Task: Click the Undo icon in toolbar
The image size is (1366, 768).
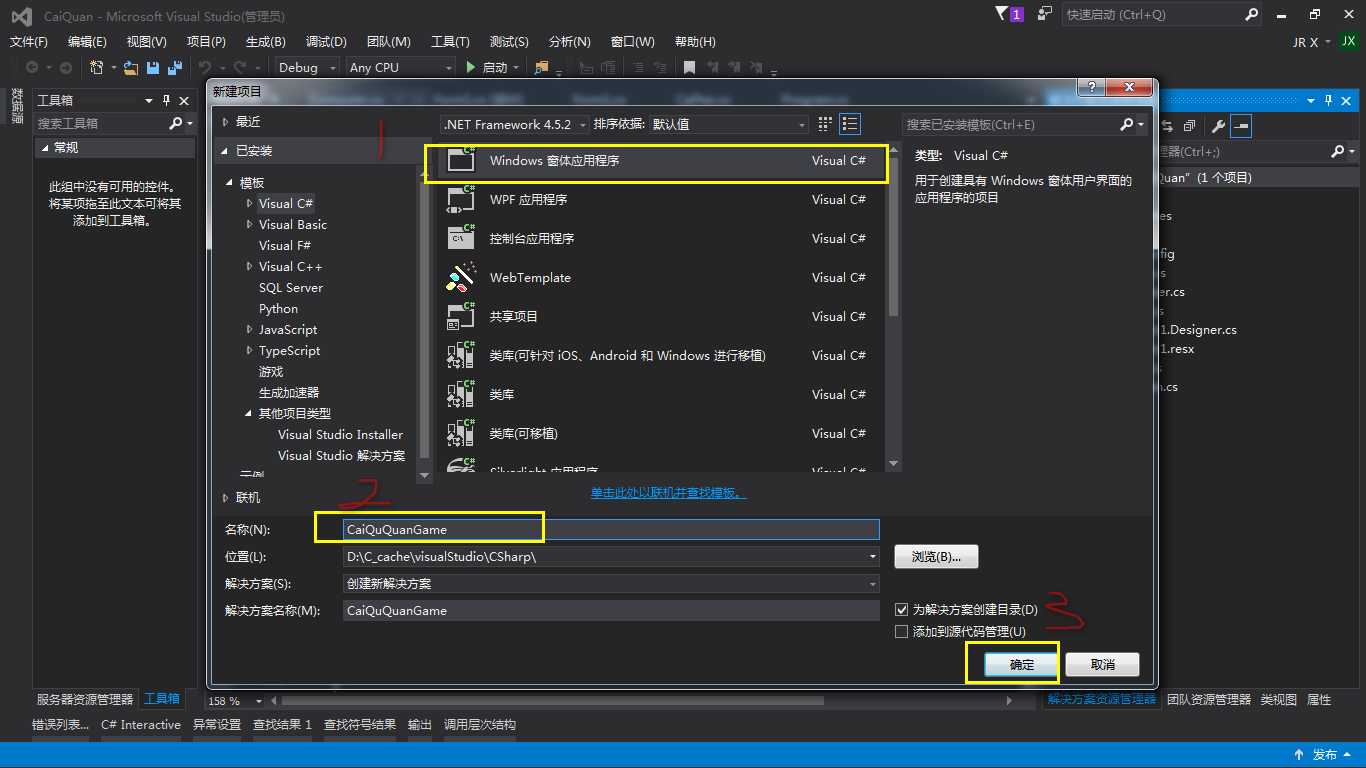Action: [205, 67]
